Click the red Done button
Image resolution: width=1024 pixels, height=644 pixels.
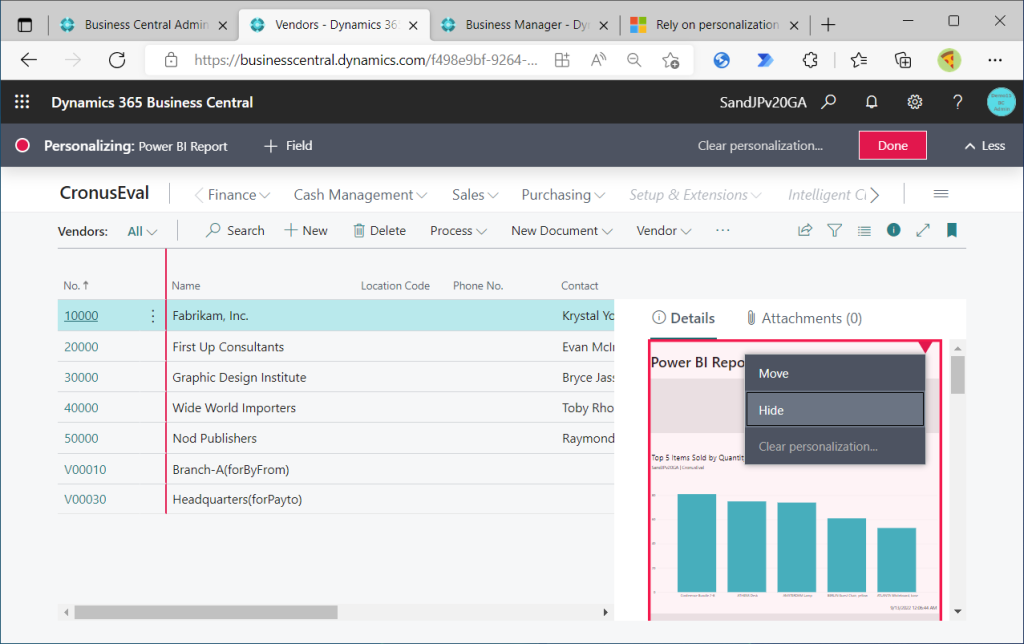coord(892,146)
